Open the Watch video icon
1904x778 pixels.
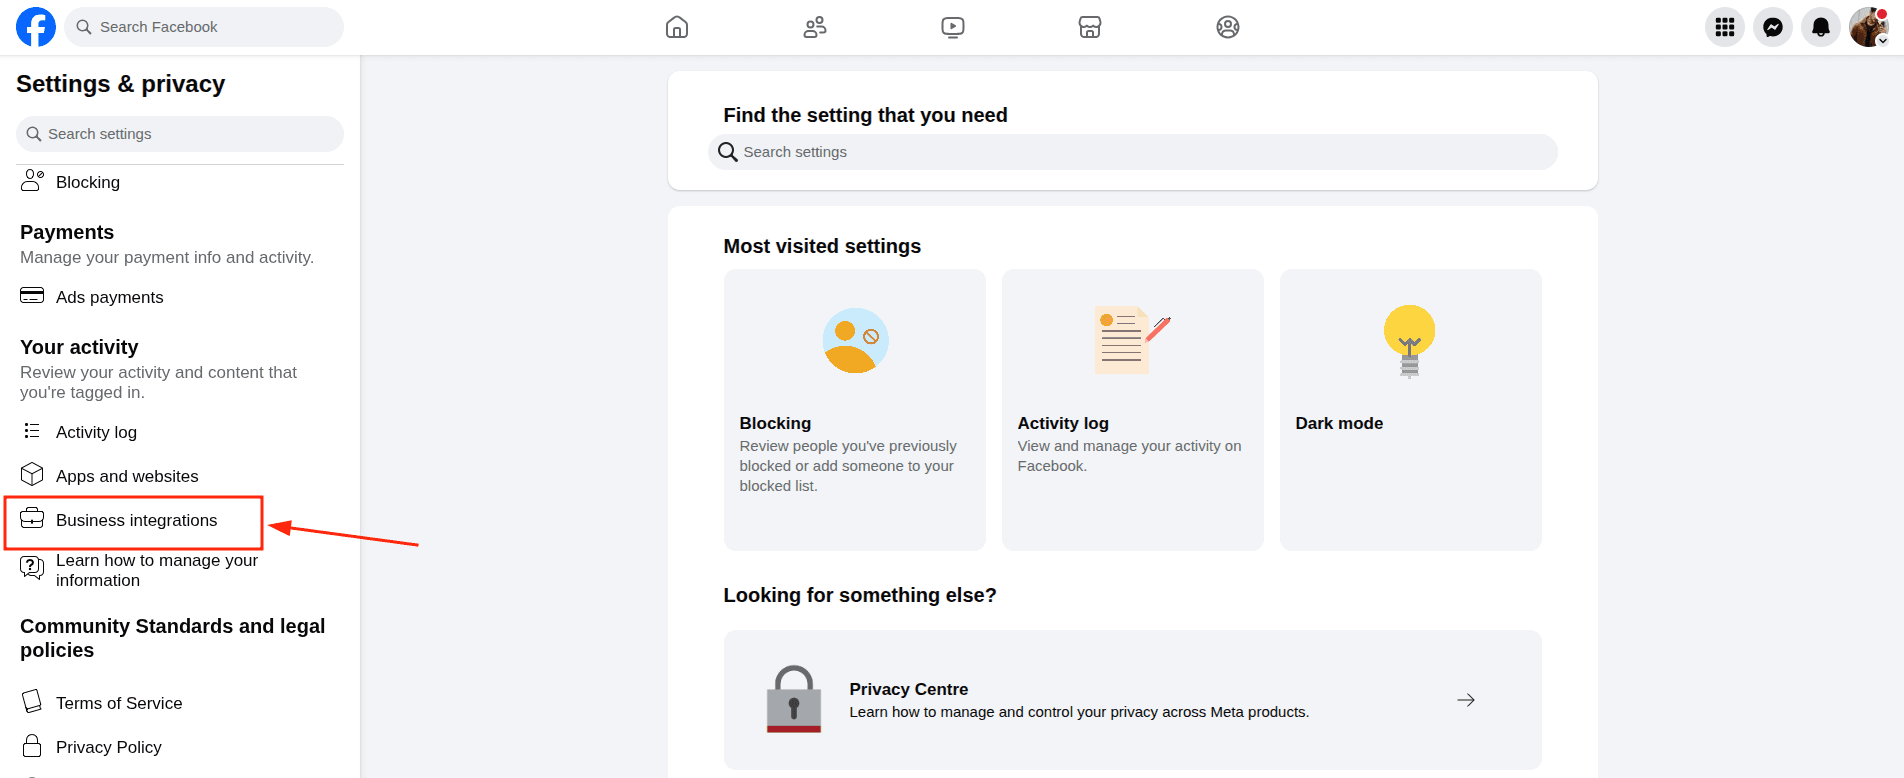click(953, 27)
